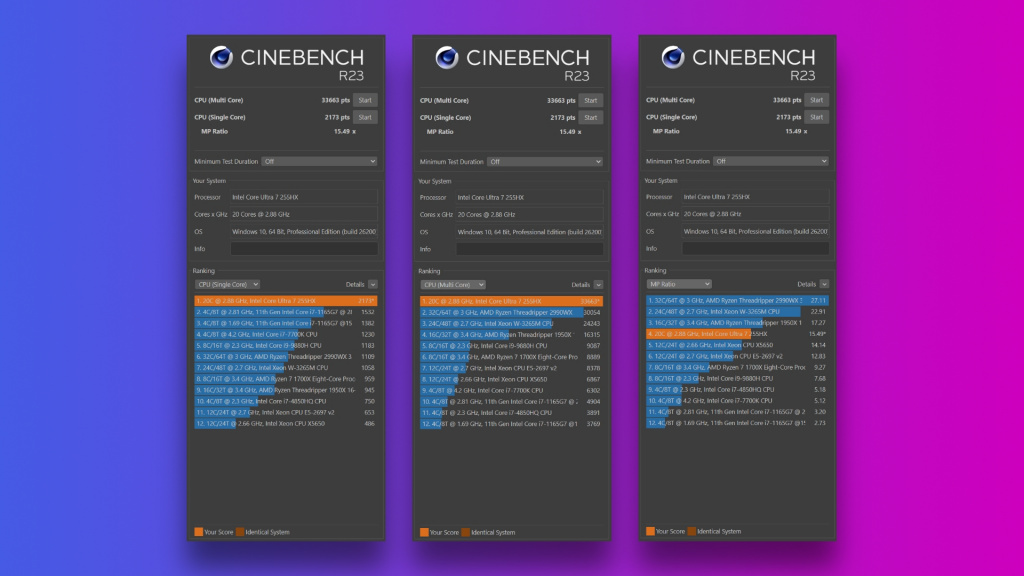Open the CPU (Single Core) ranking dropdown
1024x576 pixels.
227,284
